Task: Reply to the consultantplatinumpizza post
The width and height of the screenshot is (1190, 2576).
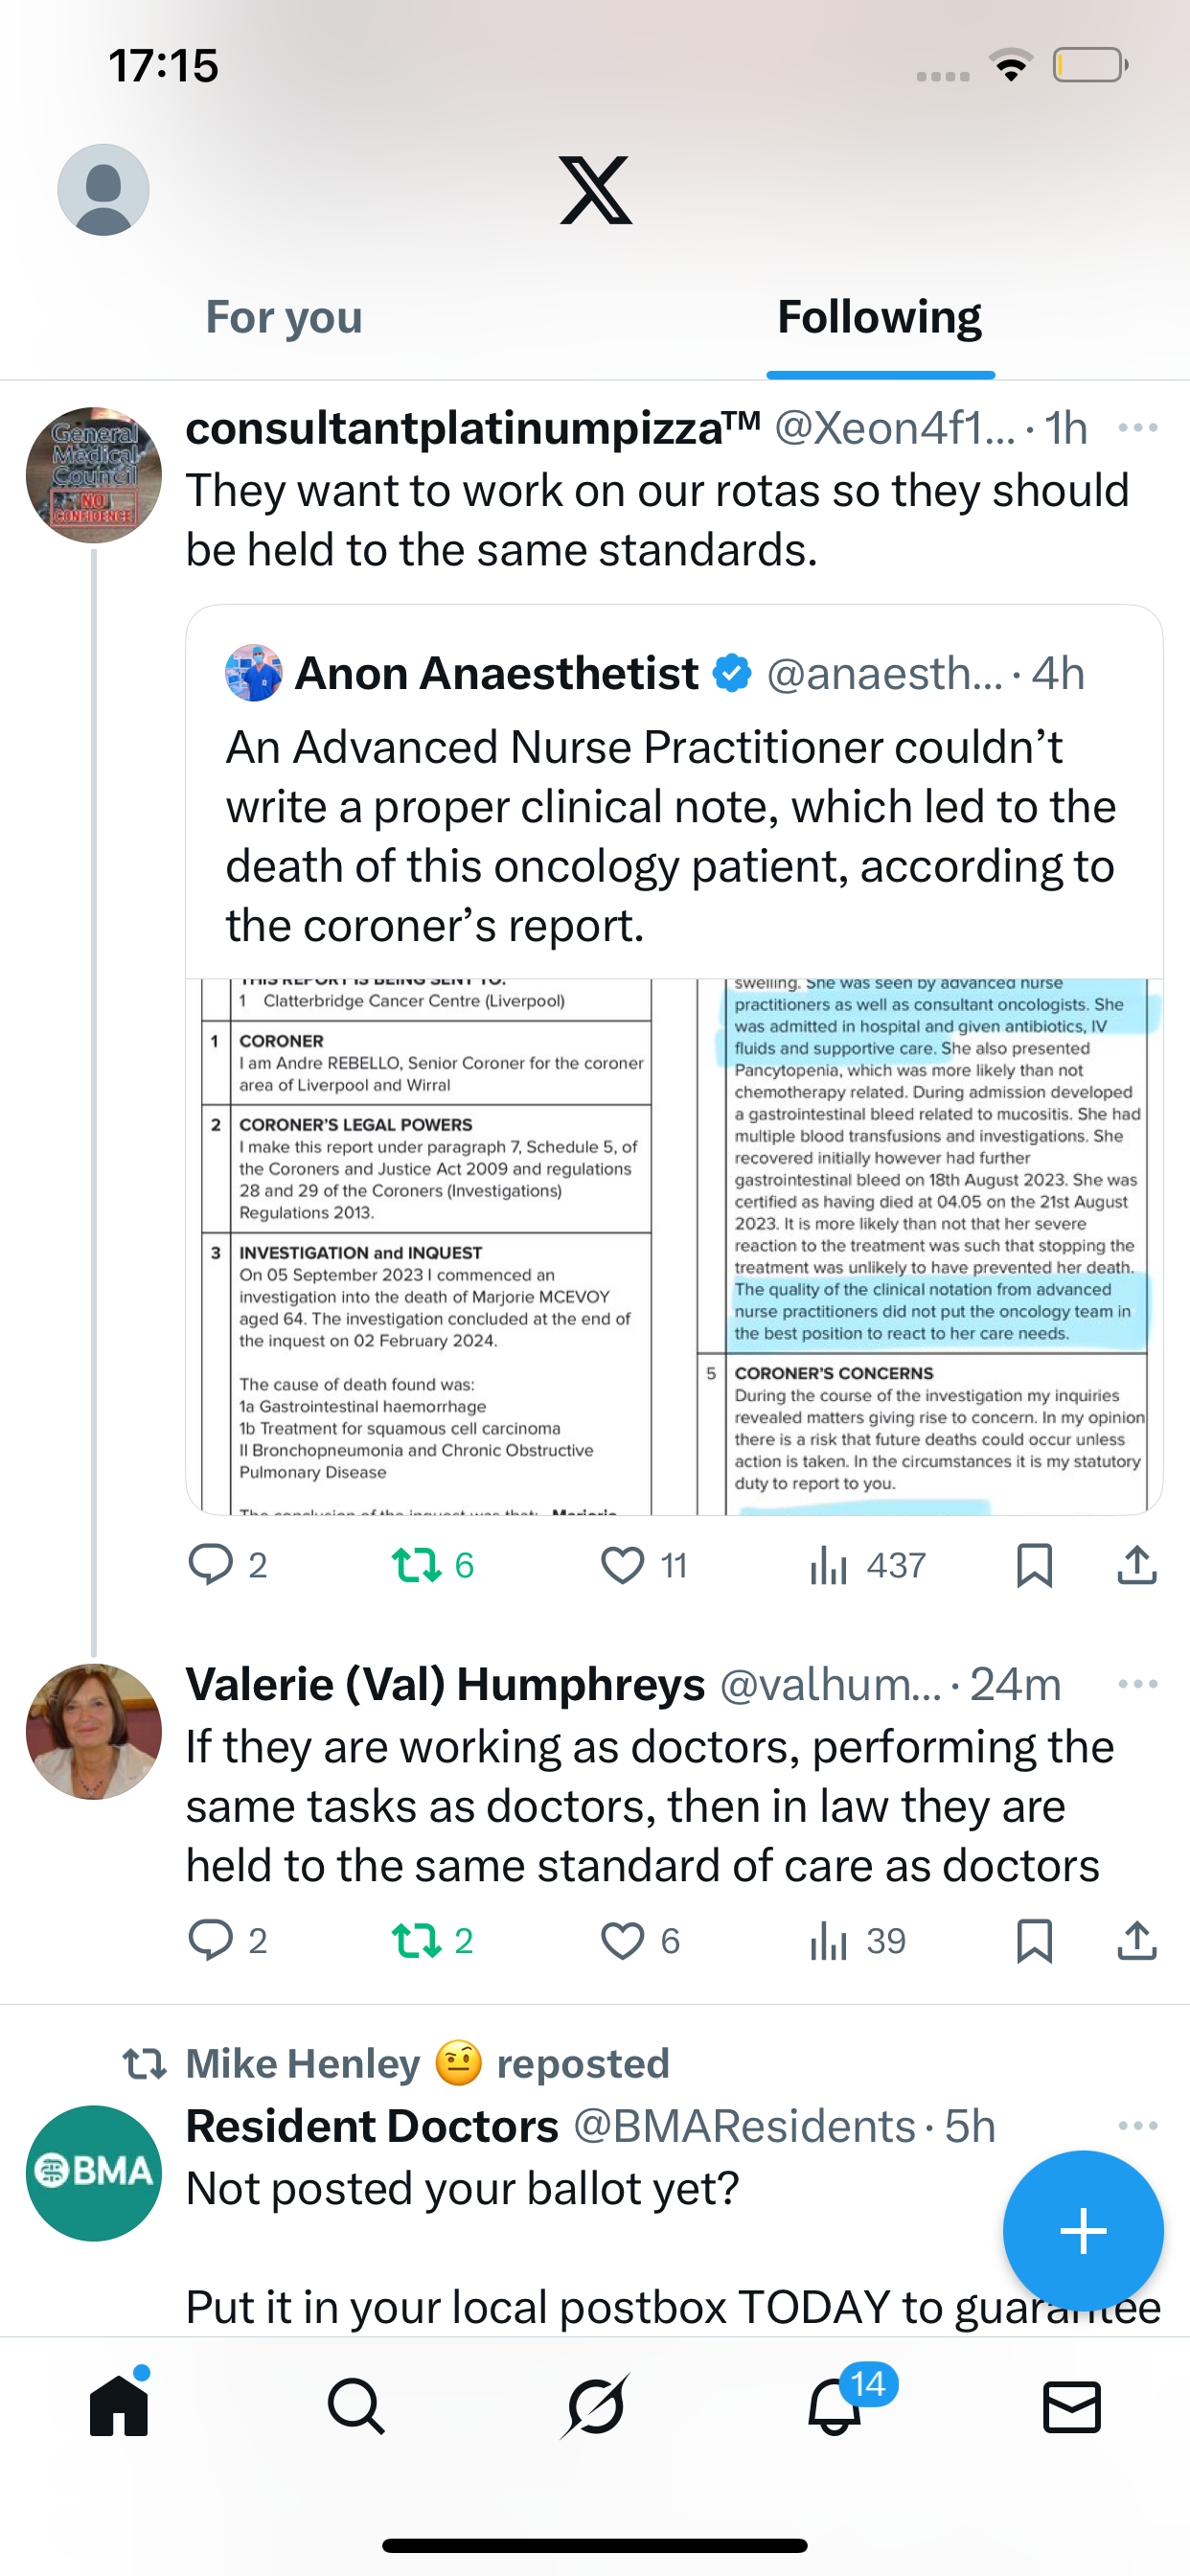Action: (x=211, y=1565)
